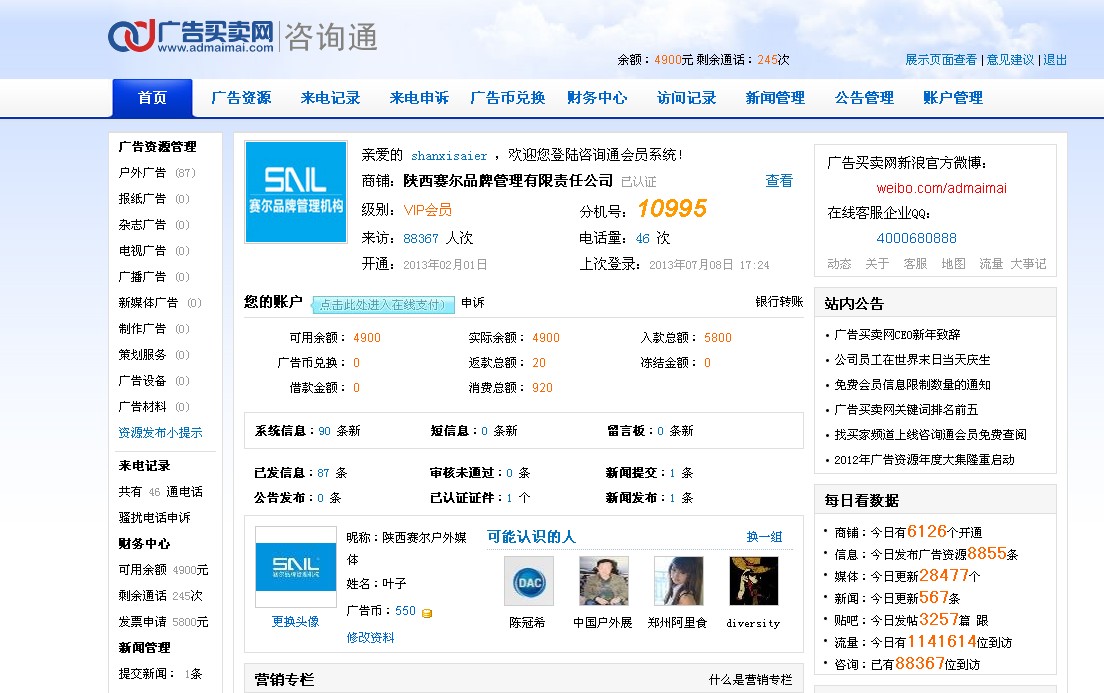
Task: Open diversity profile photo
Action: [x=754, y=581]
